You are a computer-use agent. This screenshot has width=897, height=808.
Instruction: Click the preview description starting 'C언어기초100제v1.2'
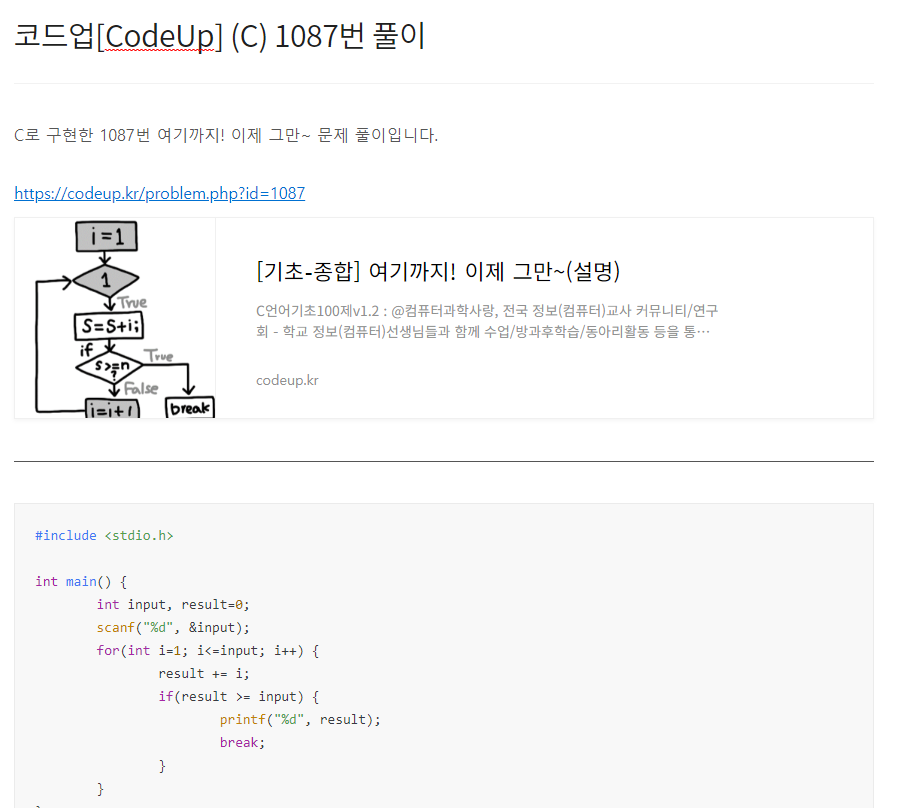tap(487, 321)
